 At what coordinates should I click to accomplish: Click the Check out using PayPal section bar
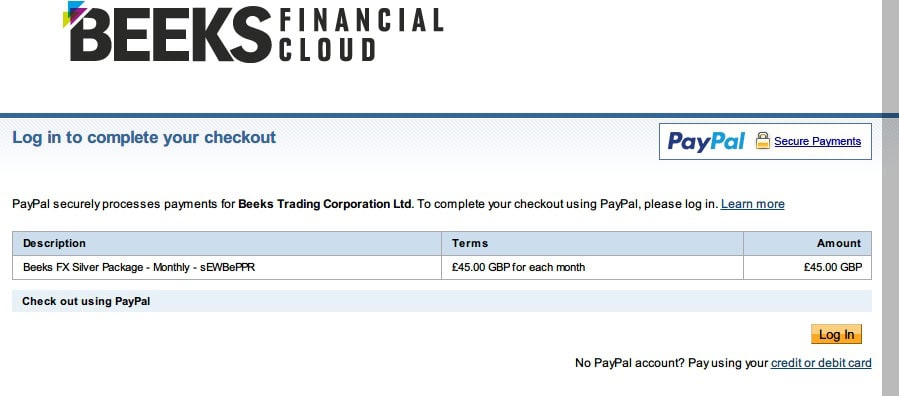point(441,301)
